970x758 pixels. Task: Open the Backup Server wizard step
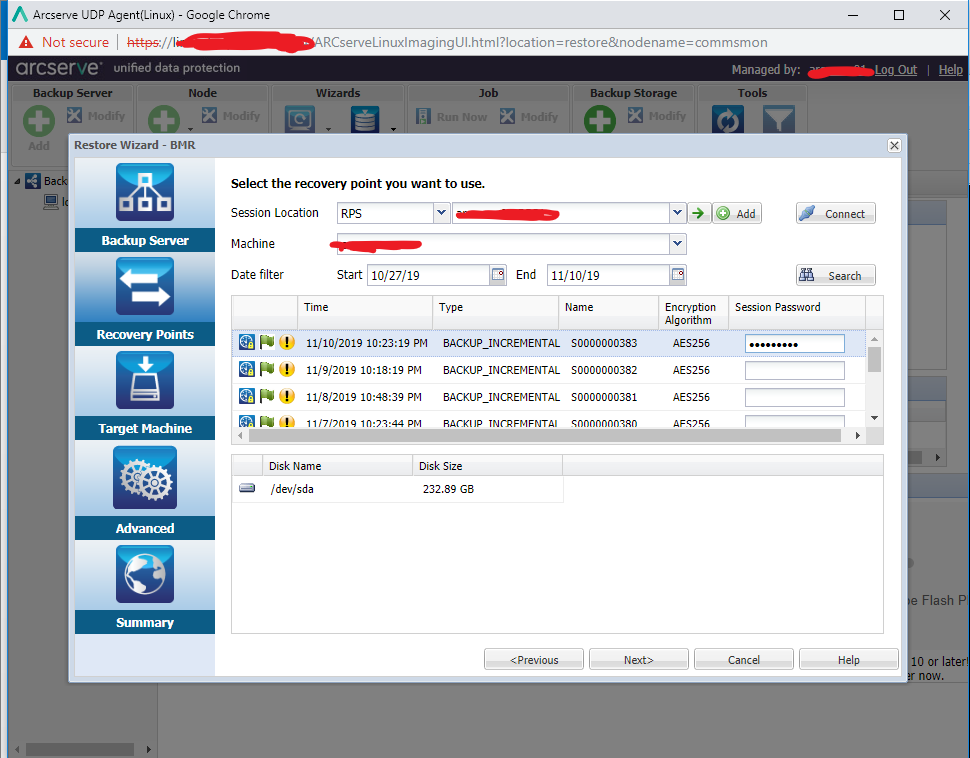[x=145, y=204]
